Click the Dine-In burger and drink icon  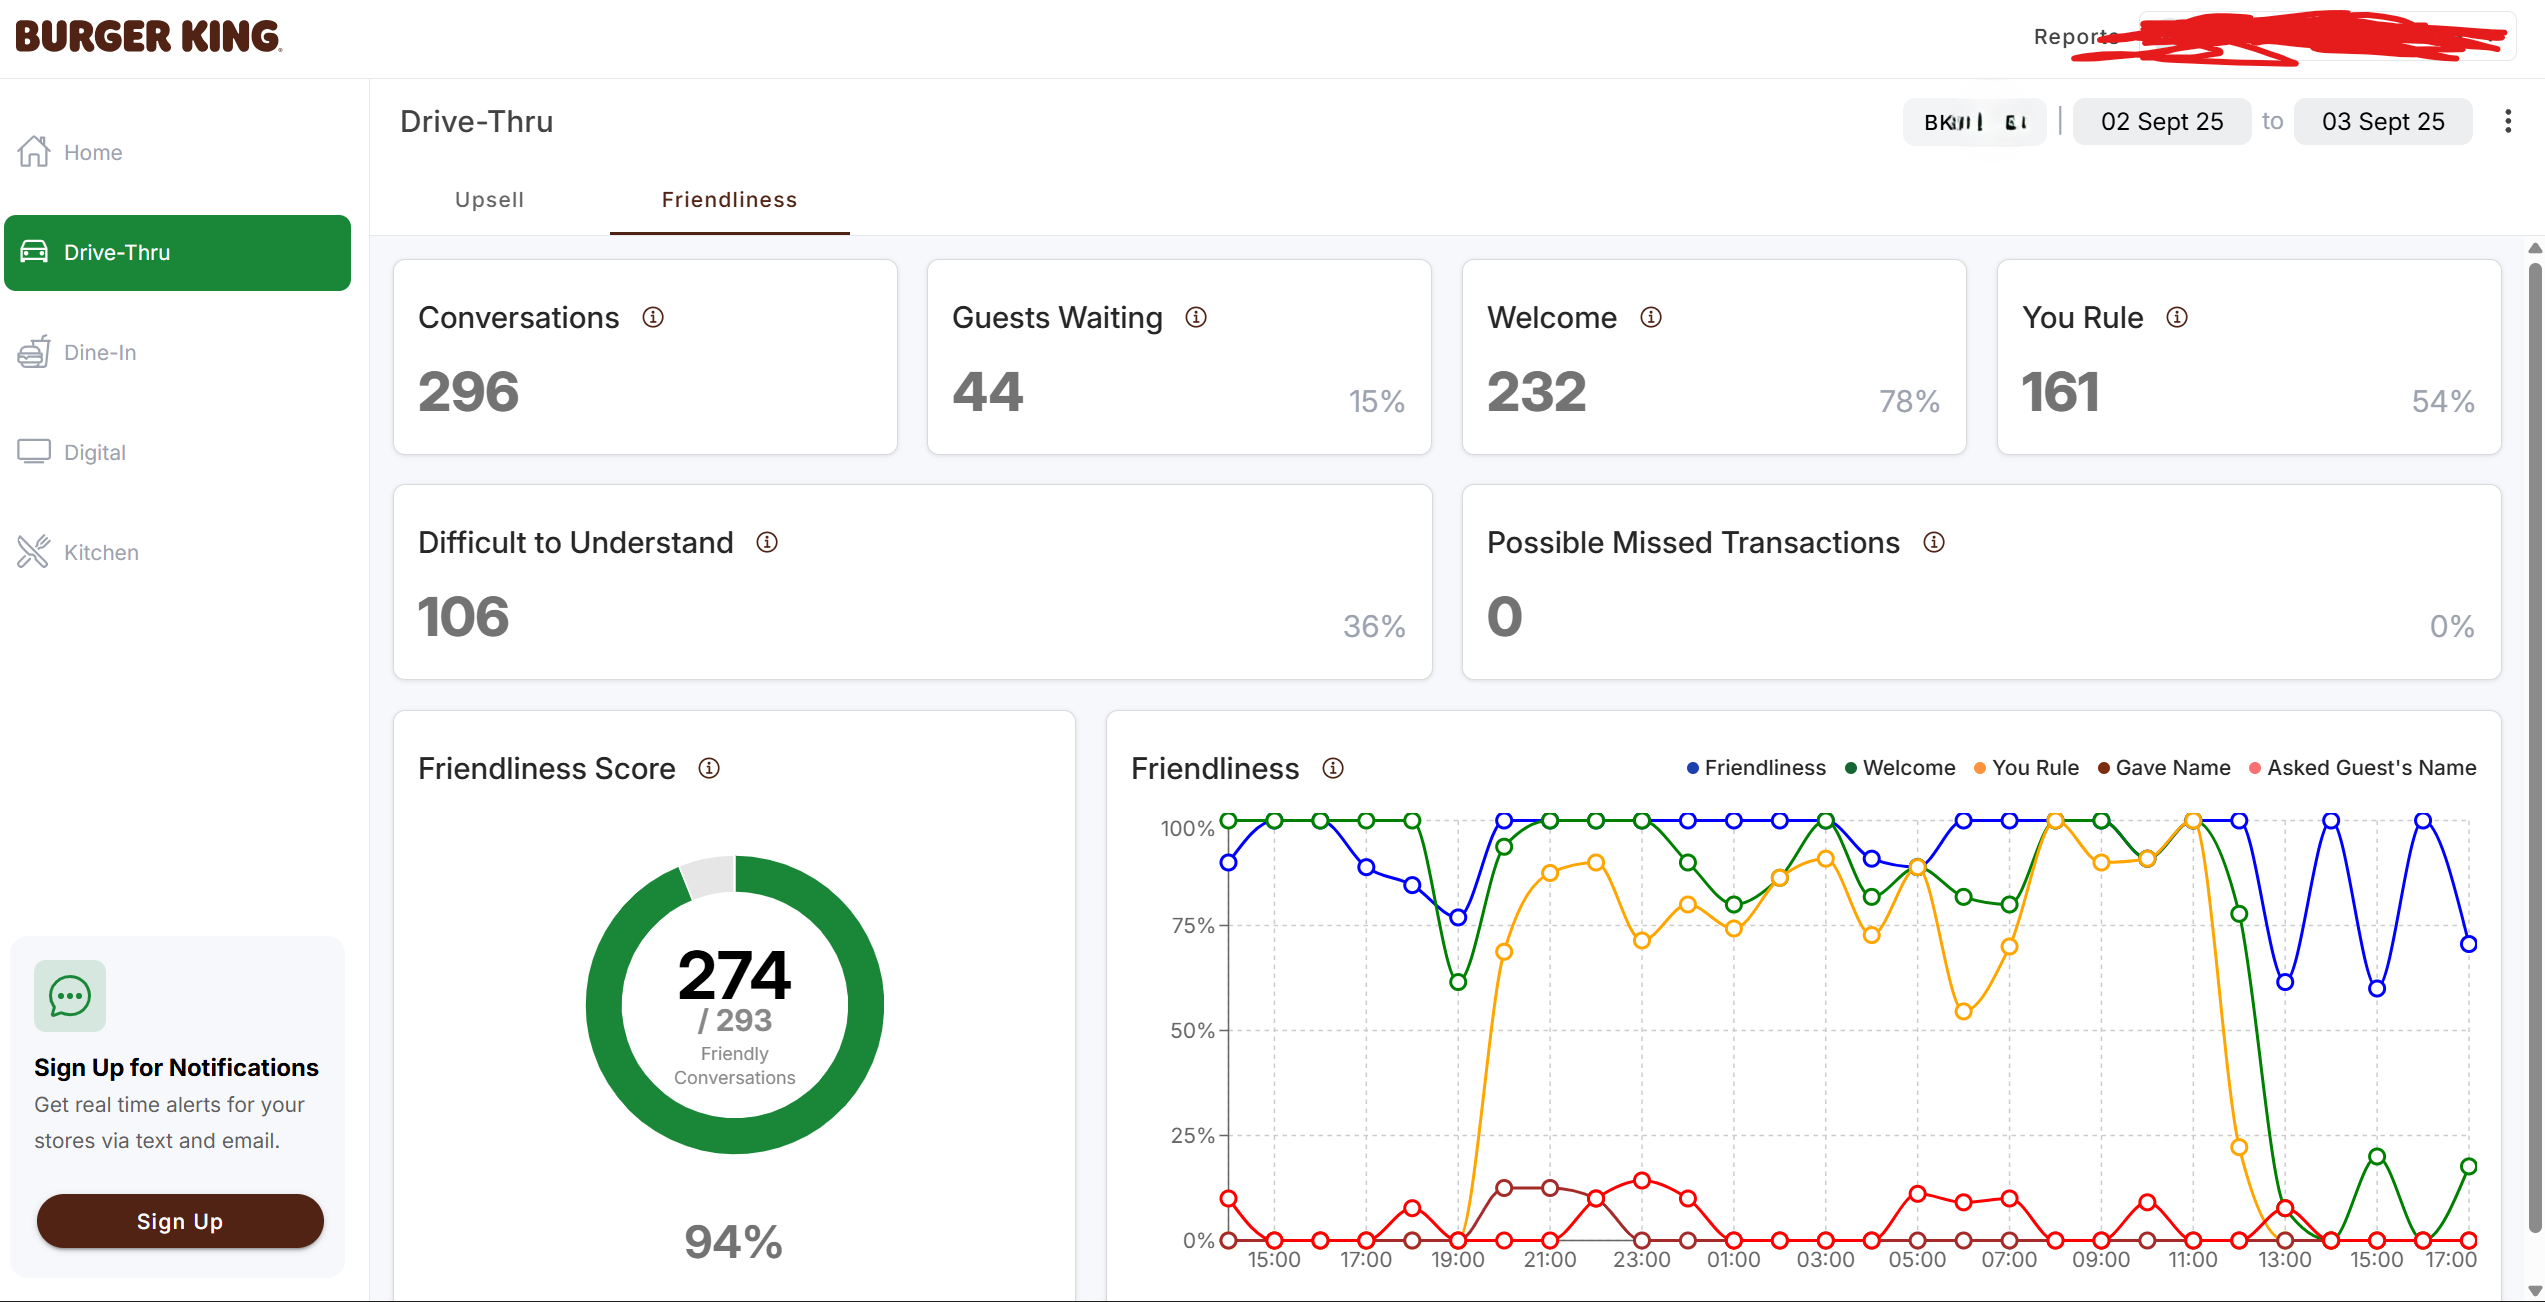[34, 352]
